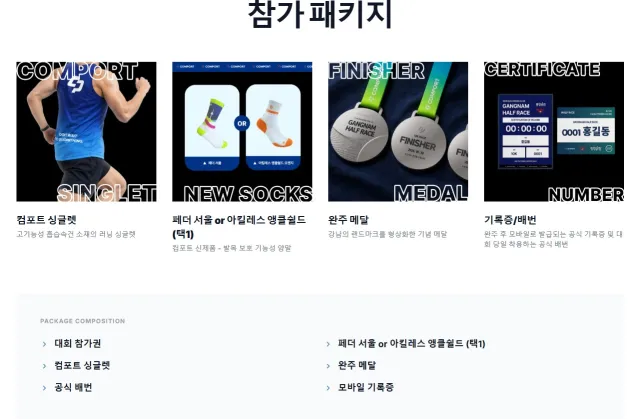Select the left Feather Seoul sock picture
Viewport: 640px width, 419px height.
point(212,127)
